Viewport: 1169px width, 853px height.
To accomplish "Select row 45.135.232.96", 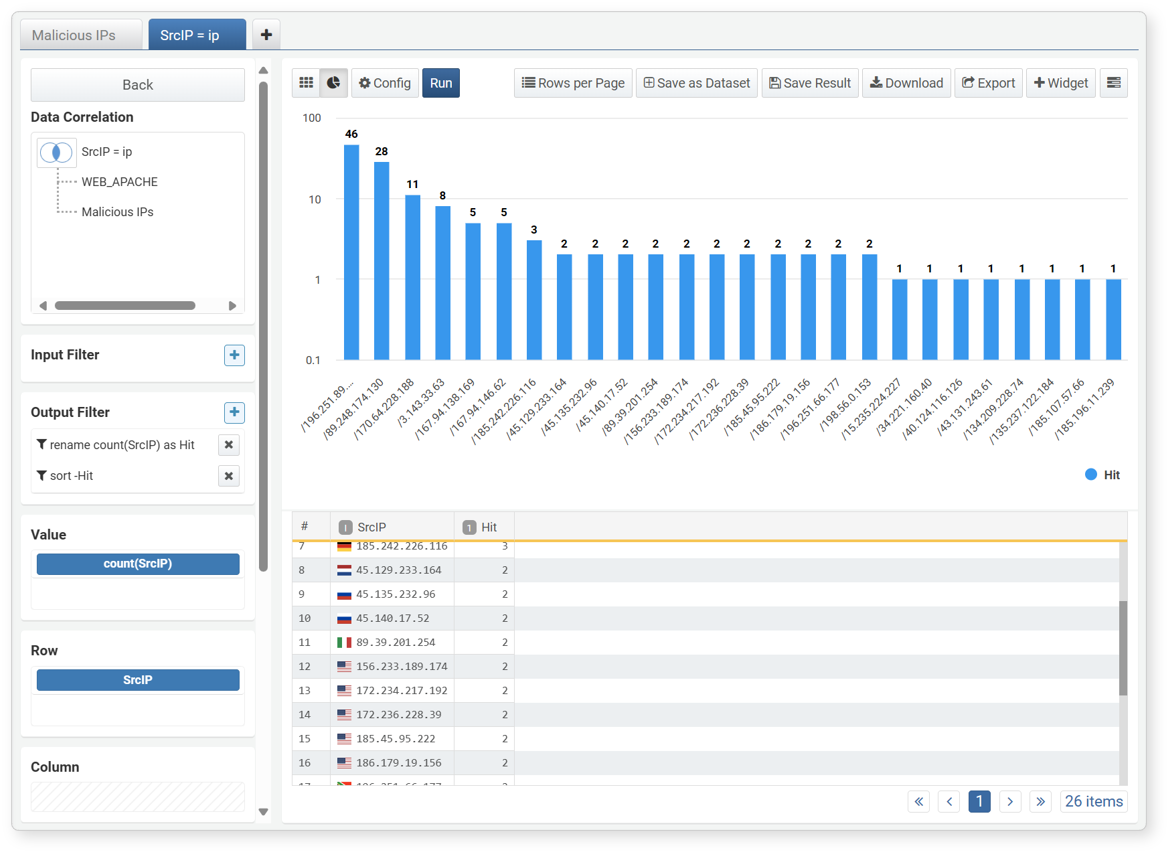I will pyautogui.click(x=705, y=594).
